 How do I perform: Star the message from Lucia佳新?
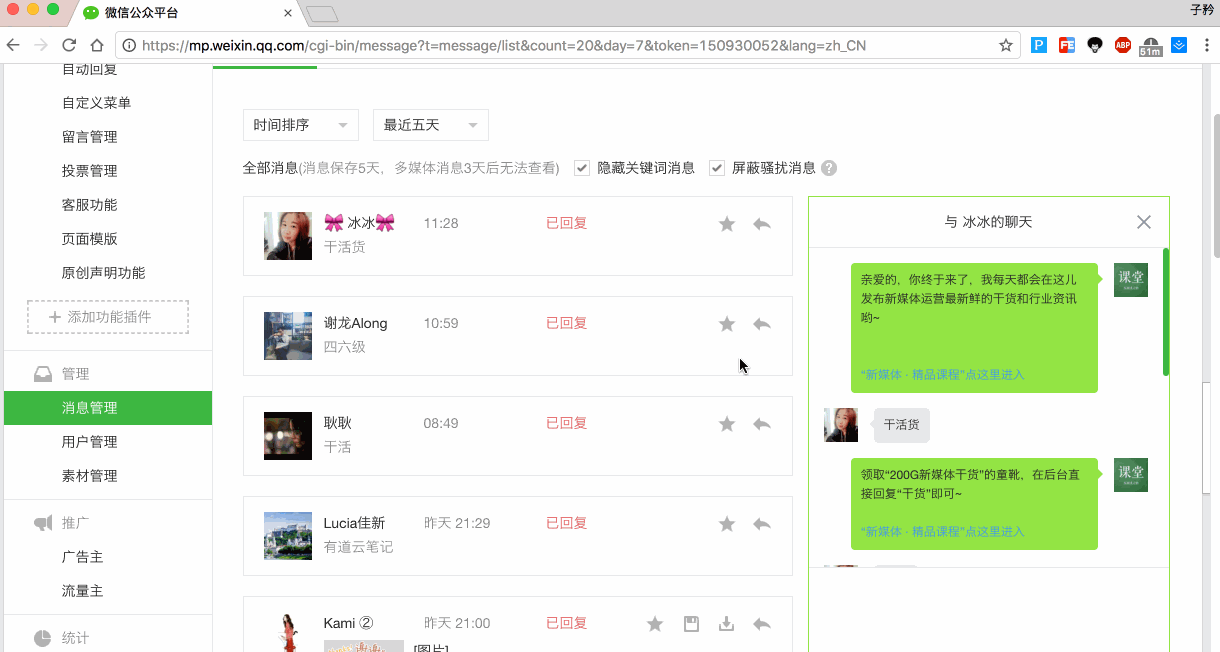coord(727,524)
